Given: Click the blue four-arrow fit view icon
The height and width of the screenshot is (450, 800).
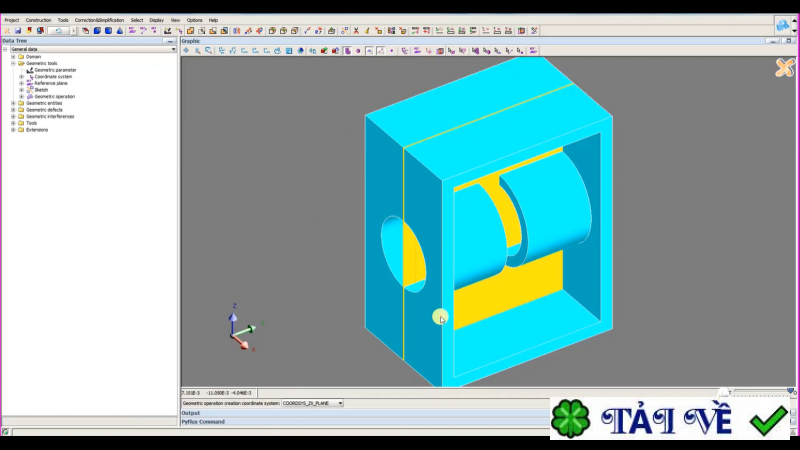Looking at the screenshot, I should pyautogui.click(x=186, y=51).
